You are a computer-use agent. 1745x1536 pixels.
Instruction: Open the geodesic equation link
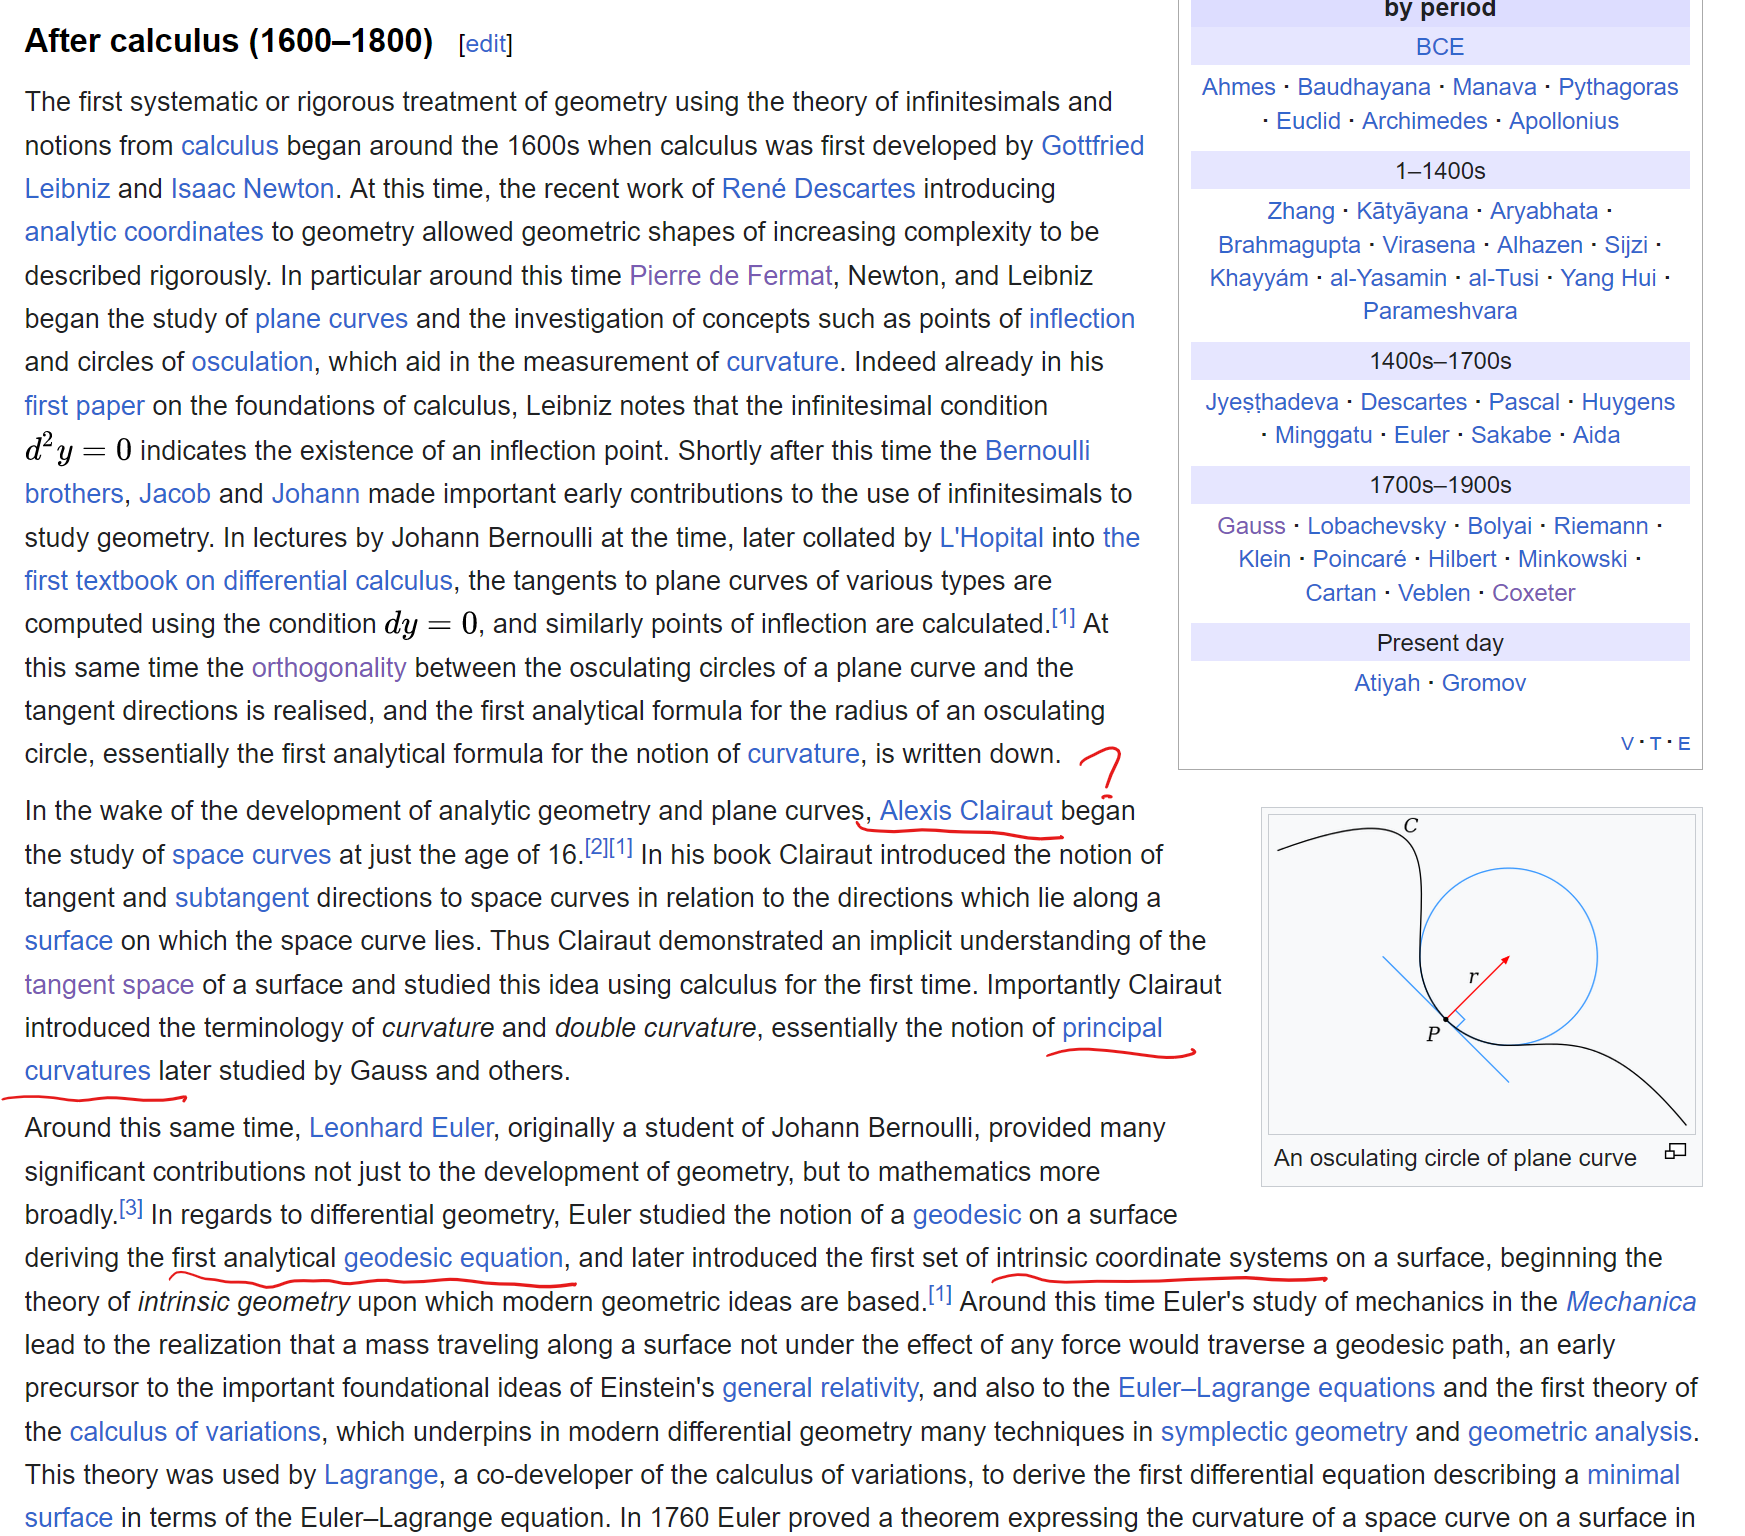pos(454,1258)
